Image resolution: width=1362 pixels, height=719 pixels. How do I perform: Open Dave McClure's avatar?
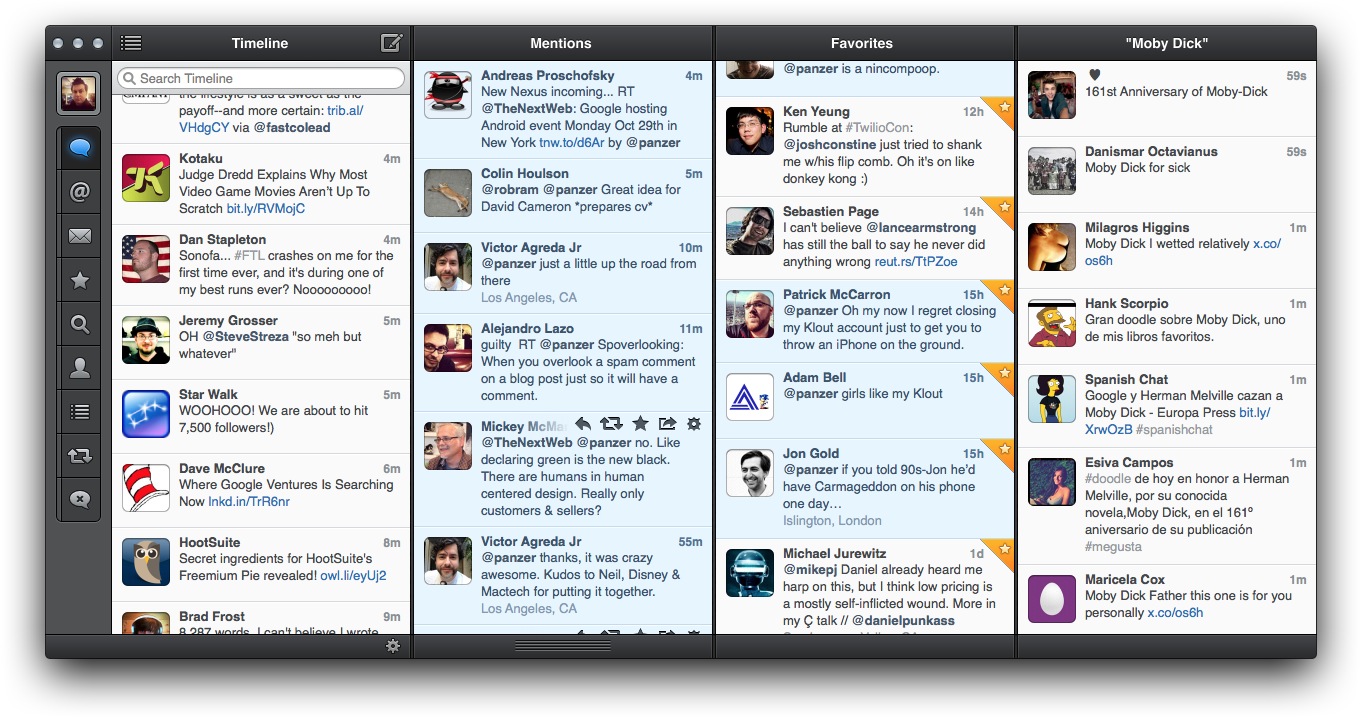pos(146,489)
